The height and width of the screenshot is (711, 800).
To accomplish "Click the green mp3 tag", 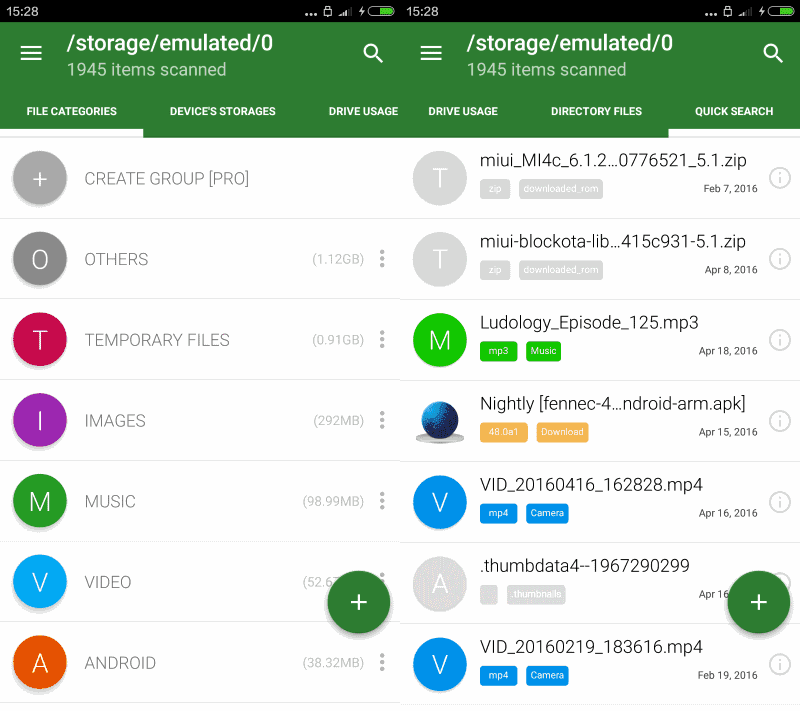I will (498, 351).
